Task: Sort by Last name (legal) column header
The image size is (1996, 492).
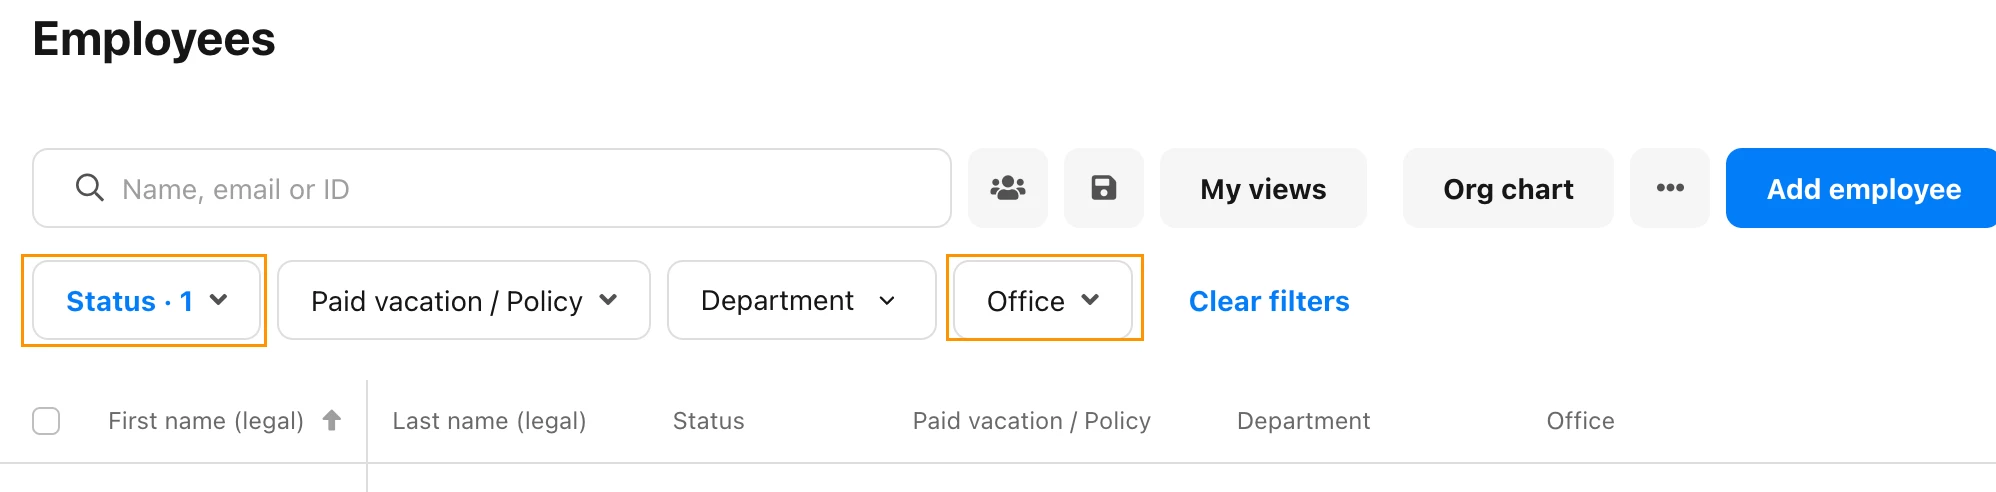Action: [x=489, y=421]
